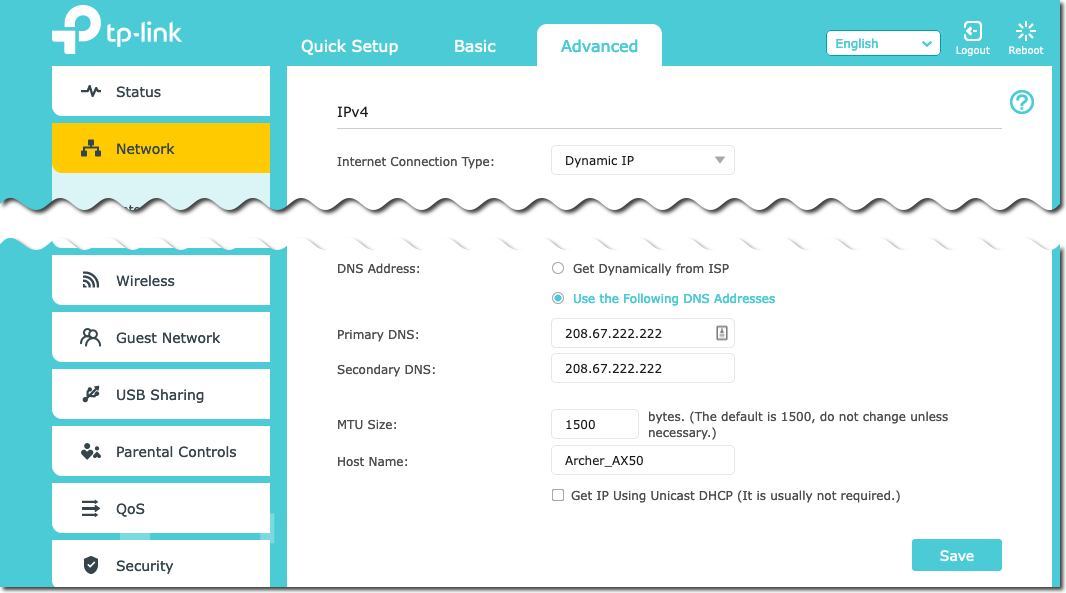Click the Guest Network people icon

point(91,338)
